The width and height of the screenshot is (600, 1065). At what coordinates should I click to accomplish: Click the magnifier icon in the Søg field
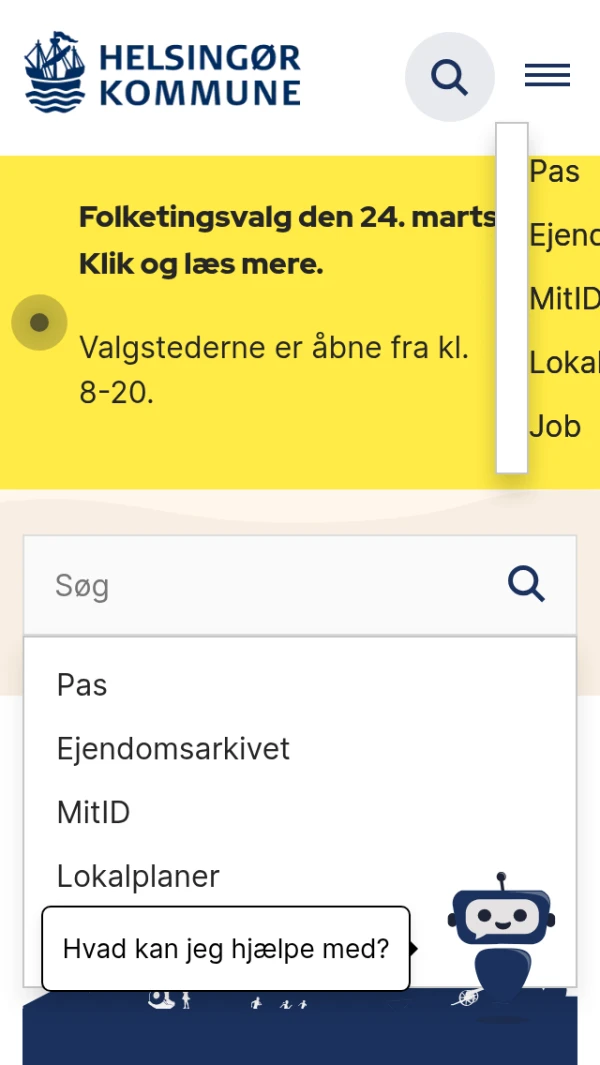(x=526, y=583)
